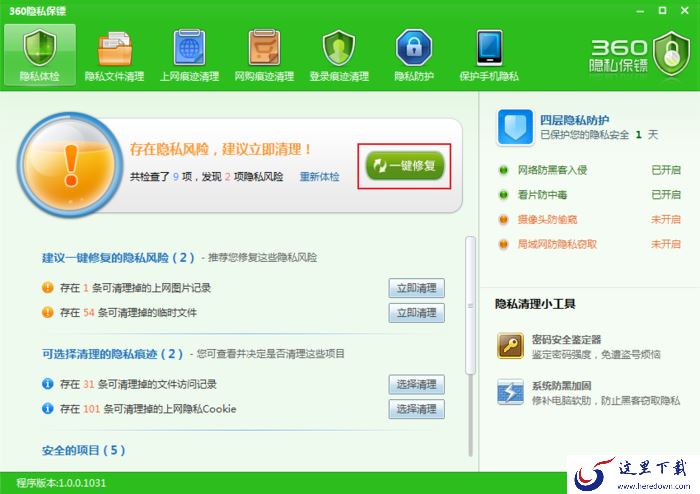Screen dimensions: 700x494
Task: Click the 摄像头防偷窥 label
Action: 547,220
